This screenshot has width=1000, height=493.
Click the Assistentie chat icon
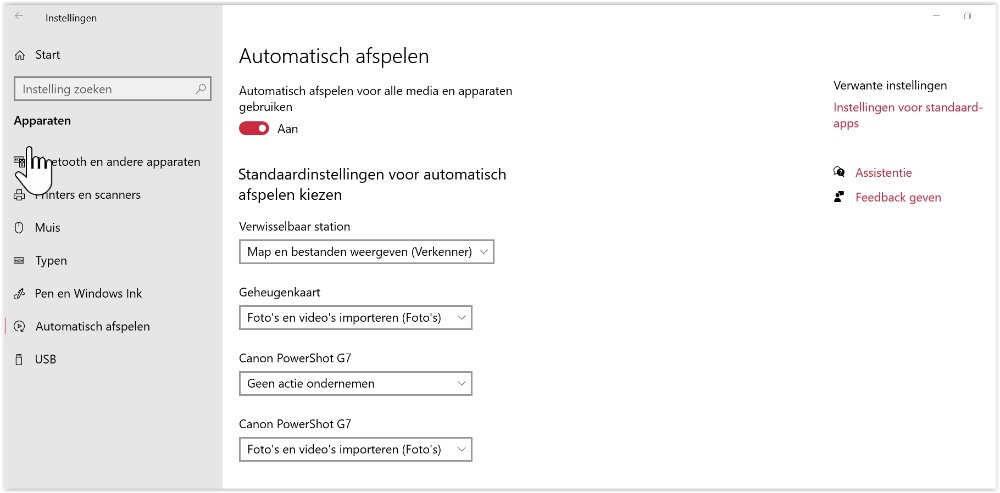tap(840, 173)
